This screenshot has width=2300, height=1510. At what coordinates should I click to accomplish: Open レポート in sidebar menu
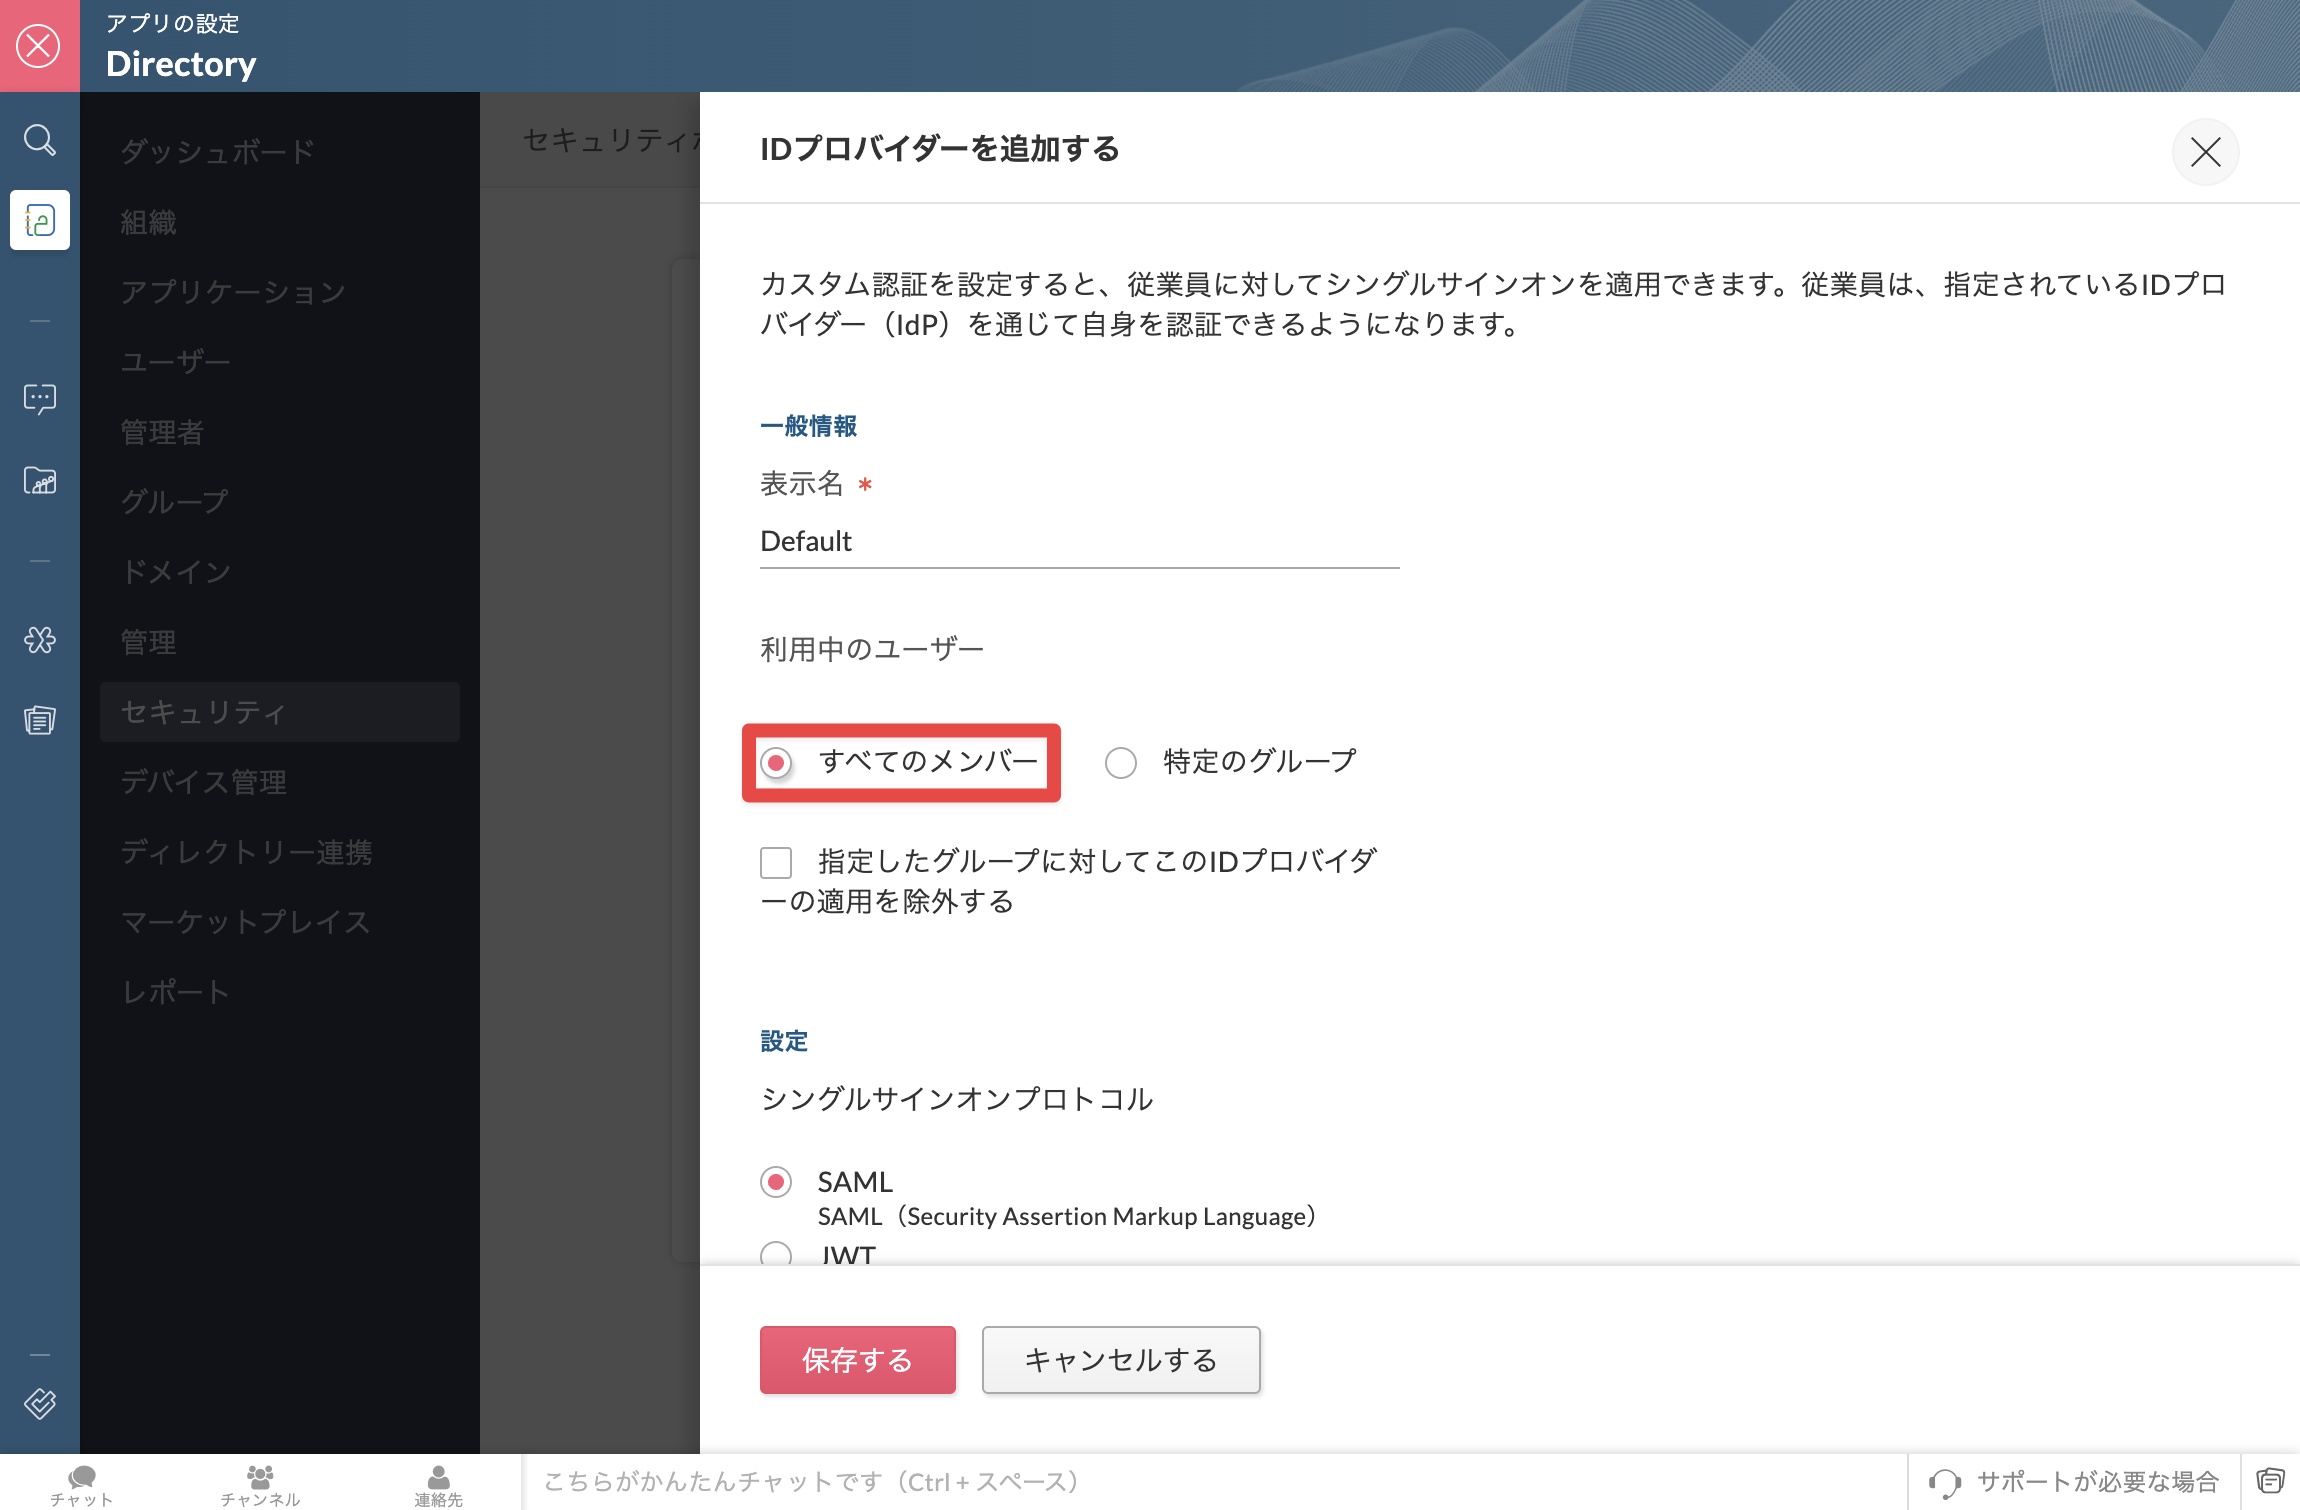click(x=280, y=992)
